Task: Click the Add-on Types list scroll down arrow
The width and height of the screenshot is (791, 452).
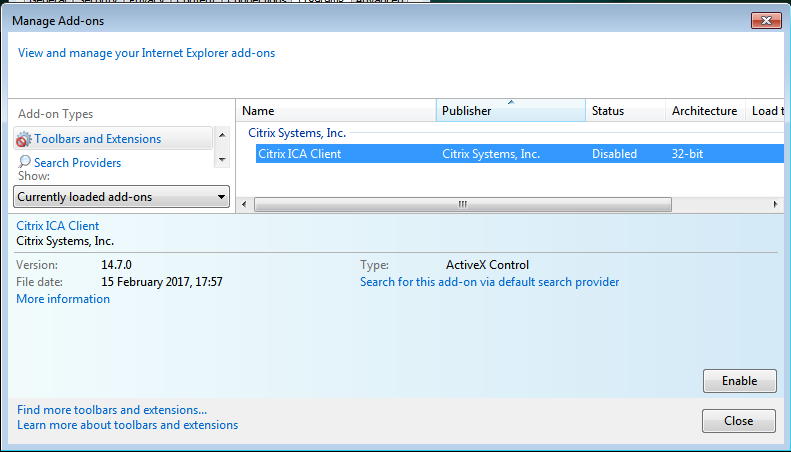Action: tap(222, 159)
